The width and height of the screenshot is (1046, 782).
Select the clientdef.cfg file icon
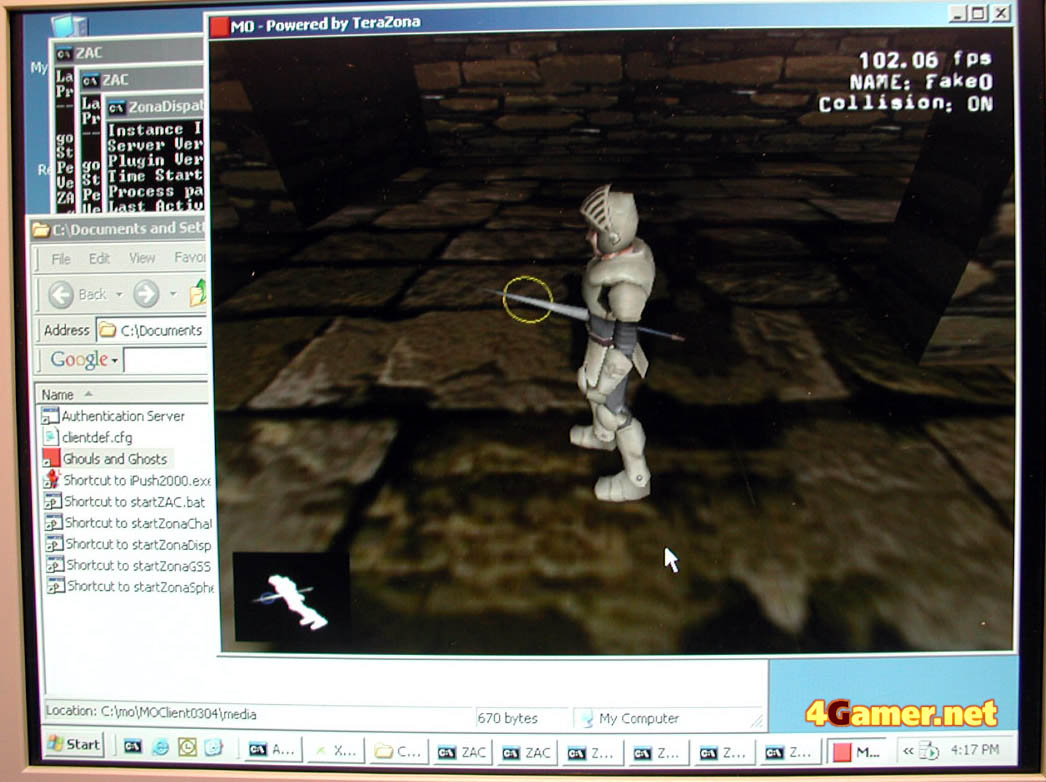(52, 437)
